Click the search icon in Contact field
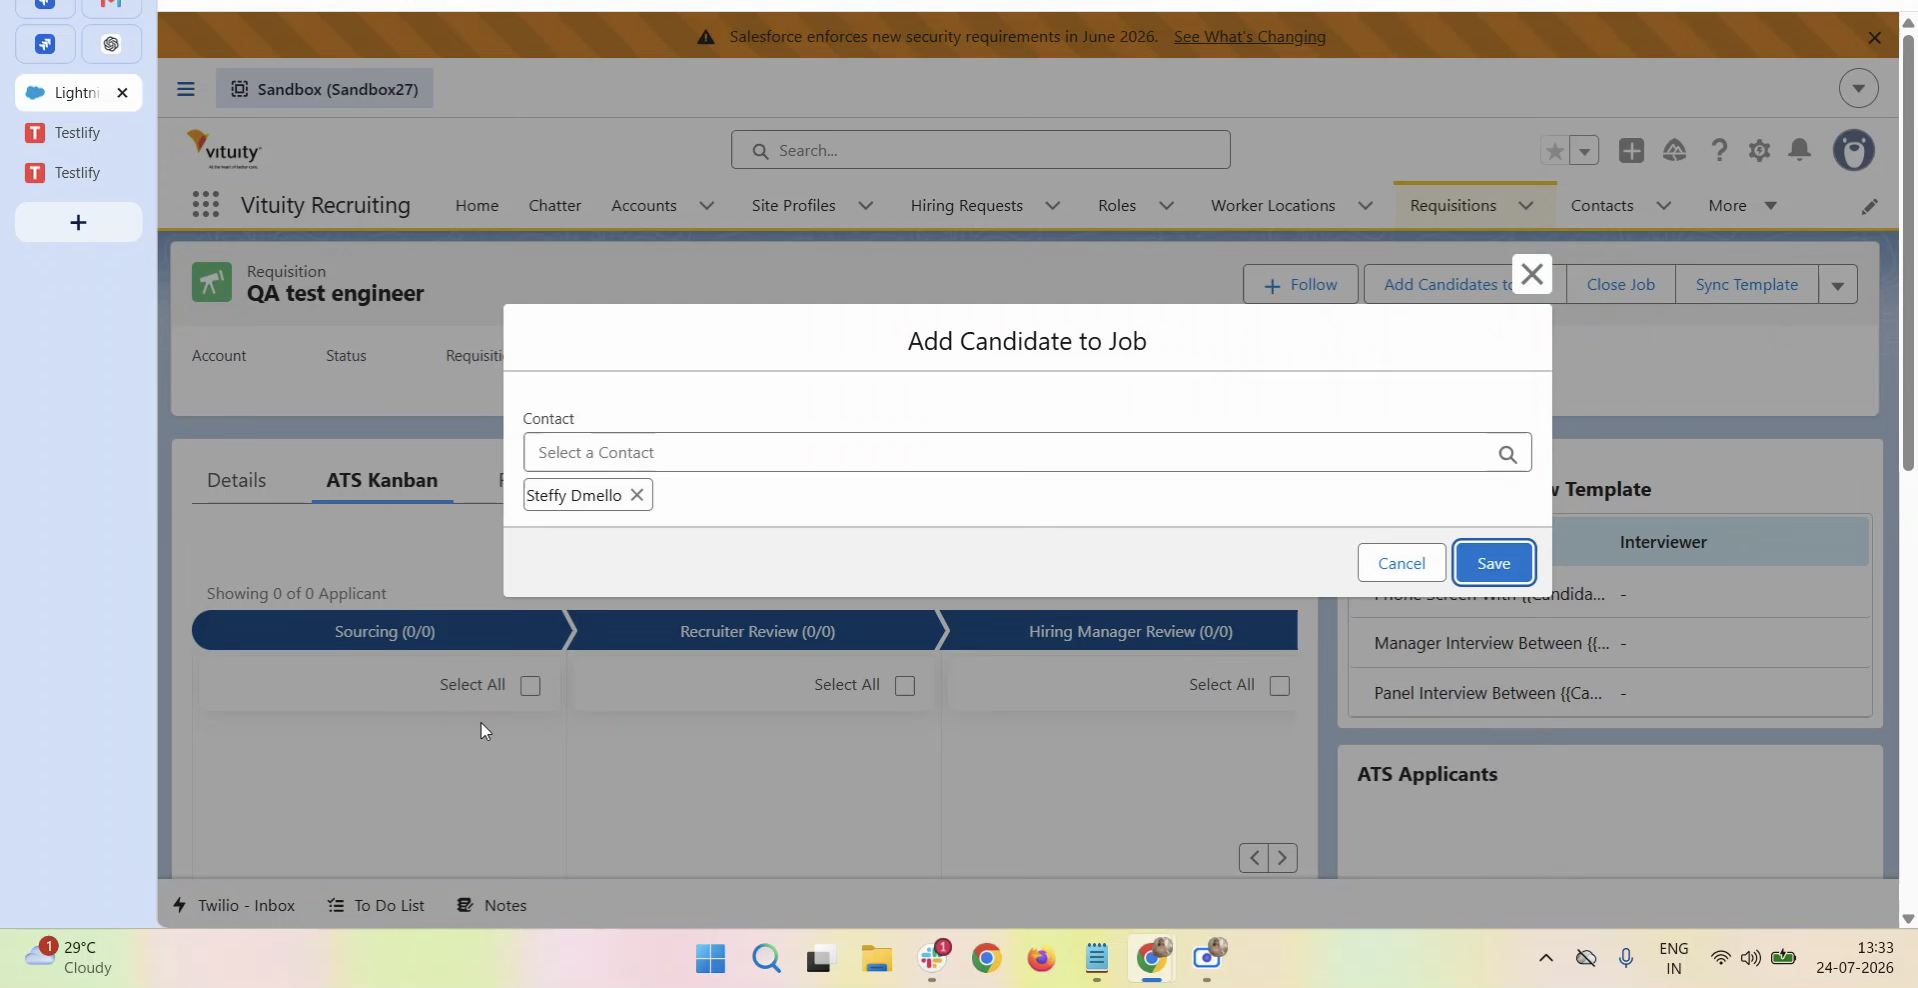1918x988 pixels. click(1507, 454)
